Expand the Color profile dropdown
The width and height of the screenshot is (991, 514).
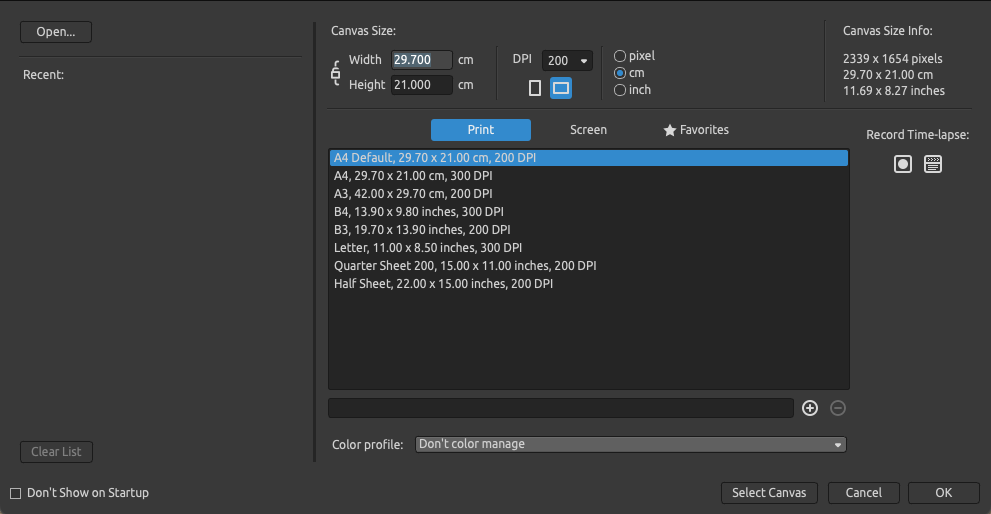pos(631,444)
